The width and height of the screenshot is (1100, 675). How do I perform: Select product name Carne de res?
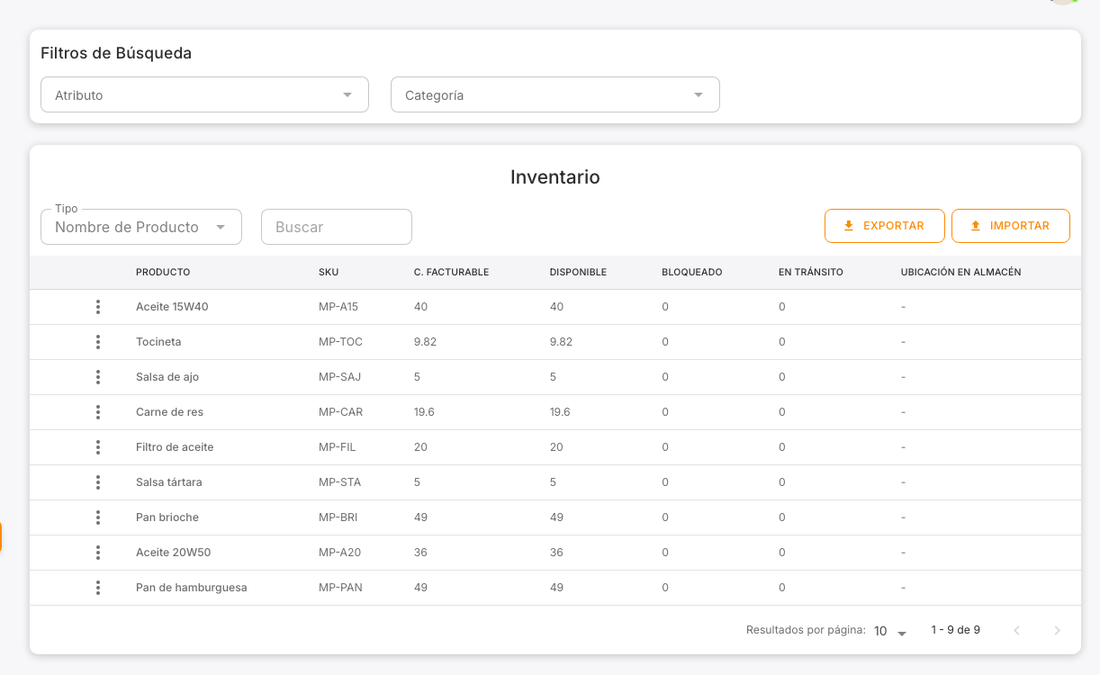point(170,412)
